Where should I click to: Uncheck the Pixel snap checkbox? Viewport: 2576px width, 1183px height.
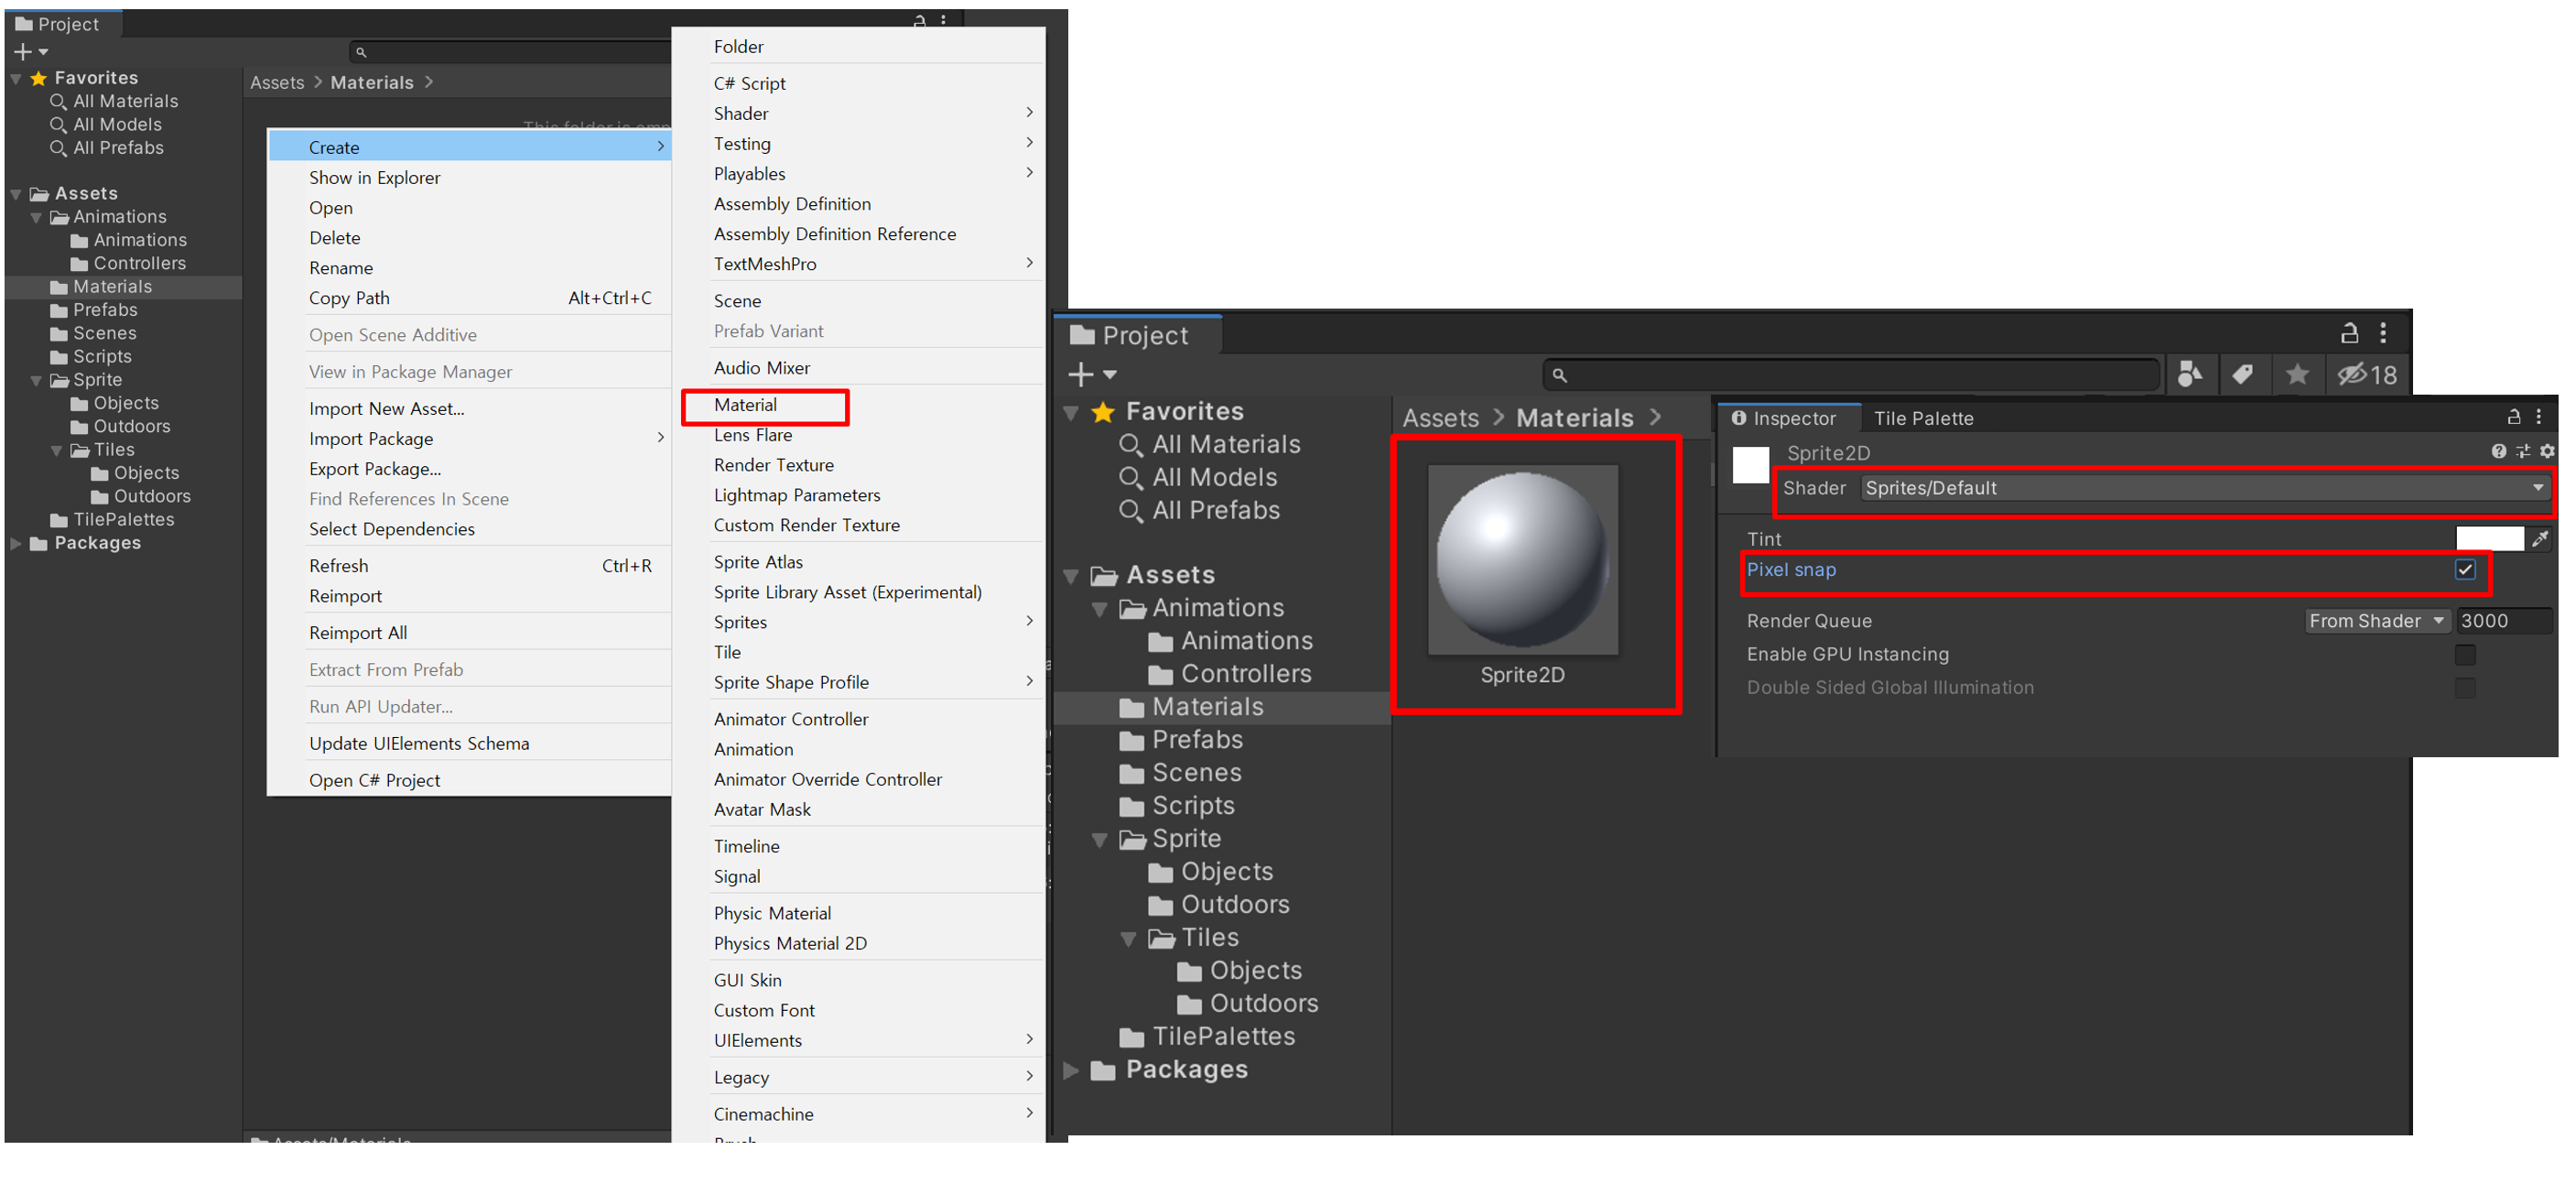click(x=2465, y=570)
